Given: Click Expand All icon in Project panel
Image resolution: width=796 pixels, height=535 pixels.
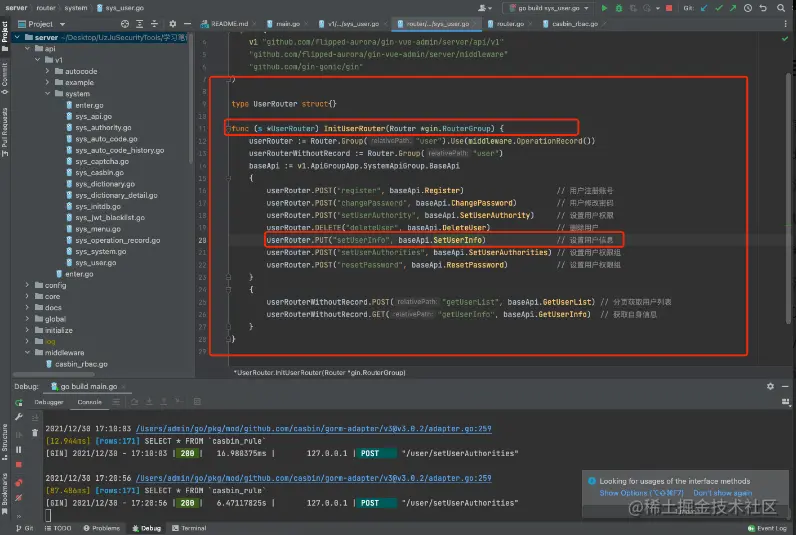Looking at the screenshot, I should [140, 24].
